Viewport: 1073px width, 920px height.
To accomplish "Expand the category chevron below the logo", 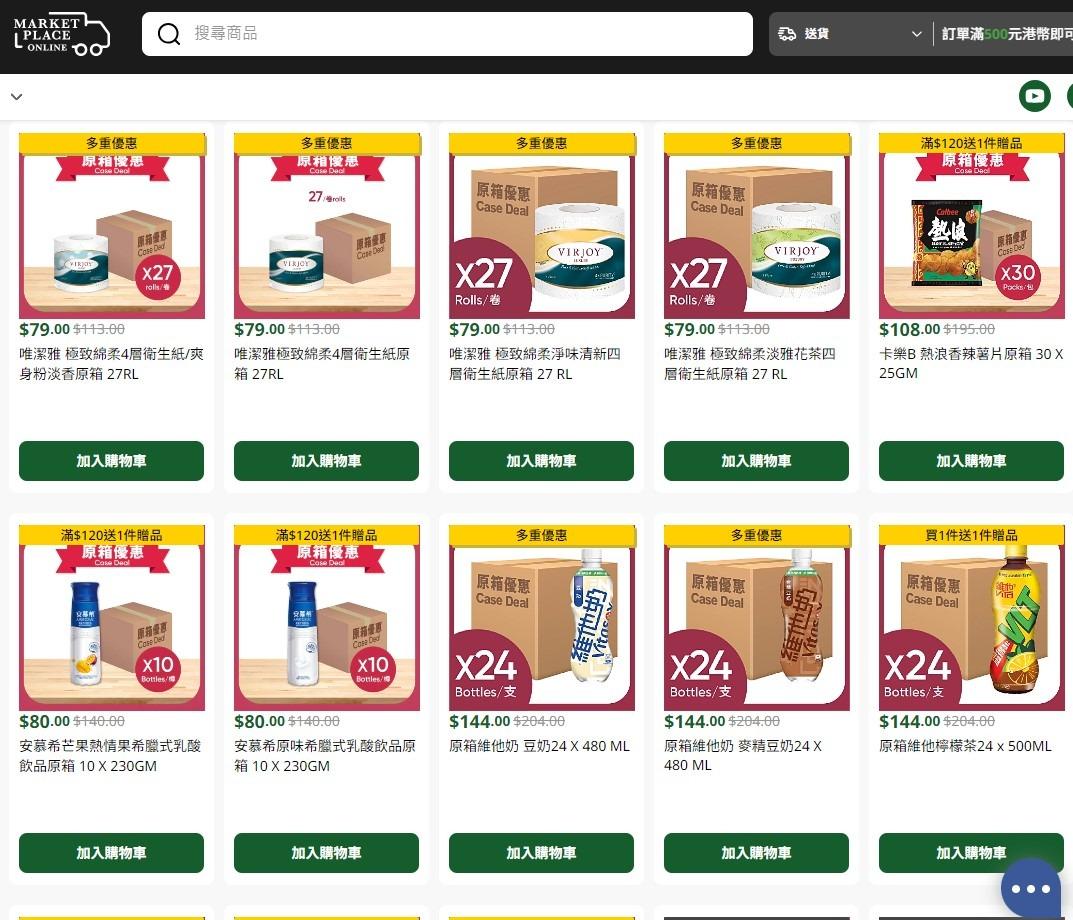I will (16, 97).
